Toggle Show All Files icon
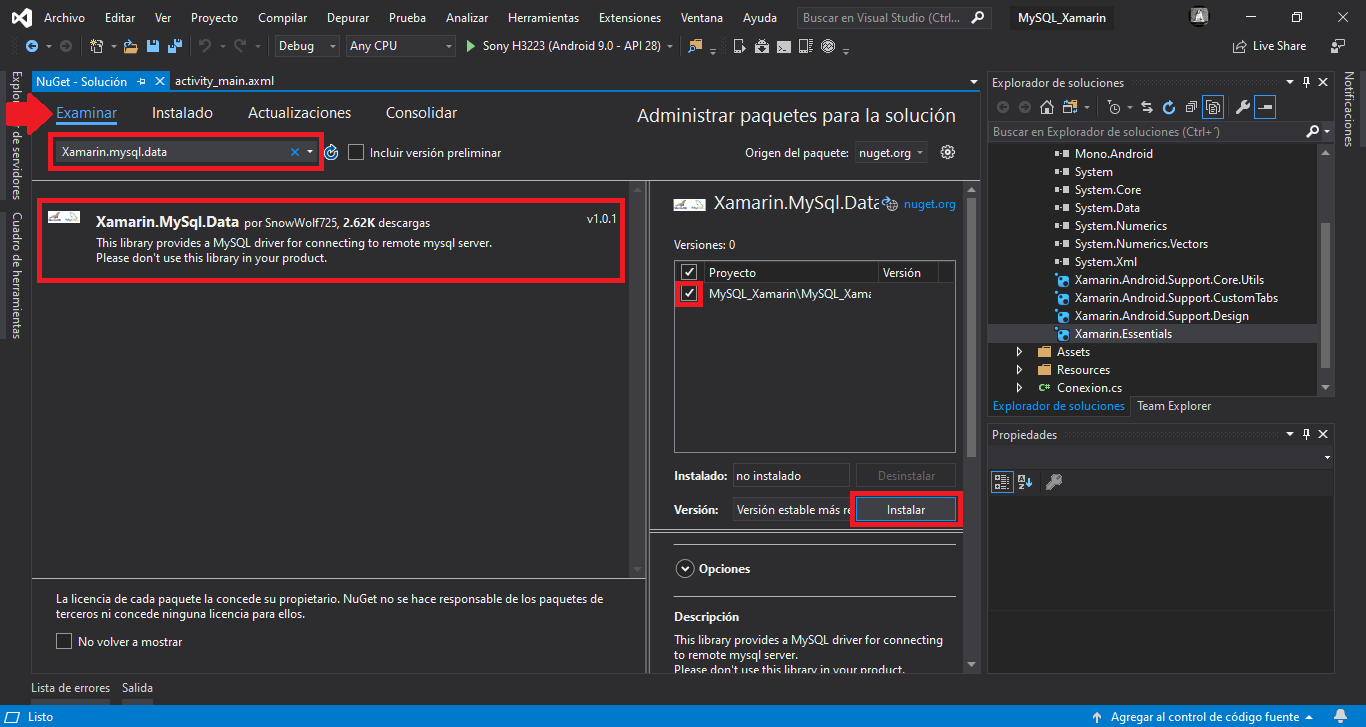The image size is (1366, 727). point(1214,107)
